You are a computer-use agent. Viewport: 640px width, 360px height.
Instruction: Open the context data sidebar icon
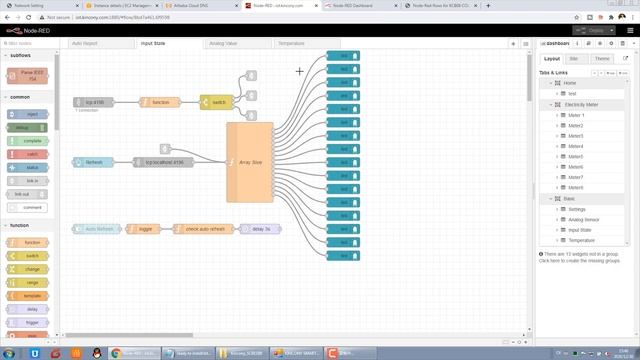coord(623,43)
